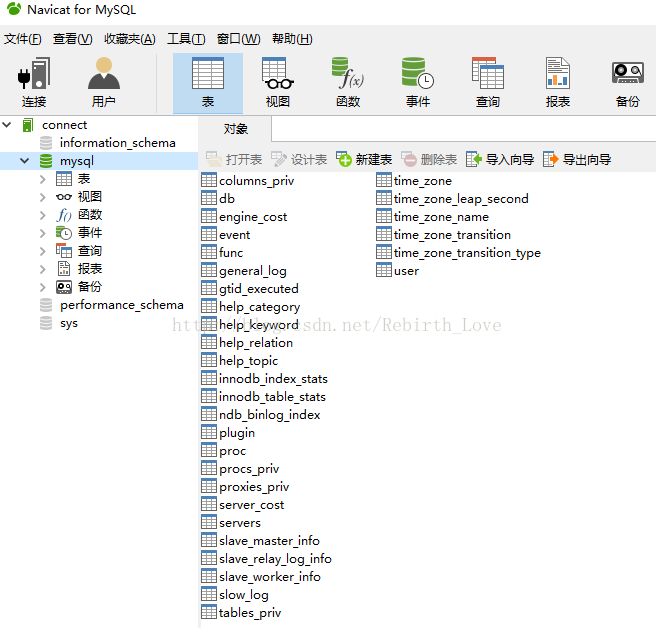Click the 导出向导 button

click(577, 159)
